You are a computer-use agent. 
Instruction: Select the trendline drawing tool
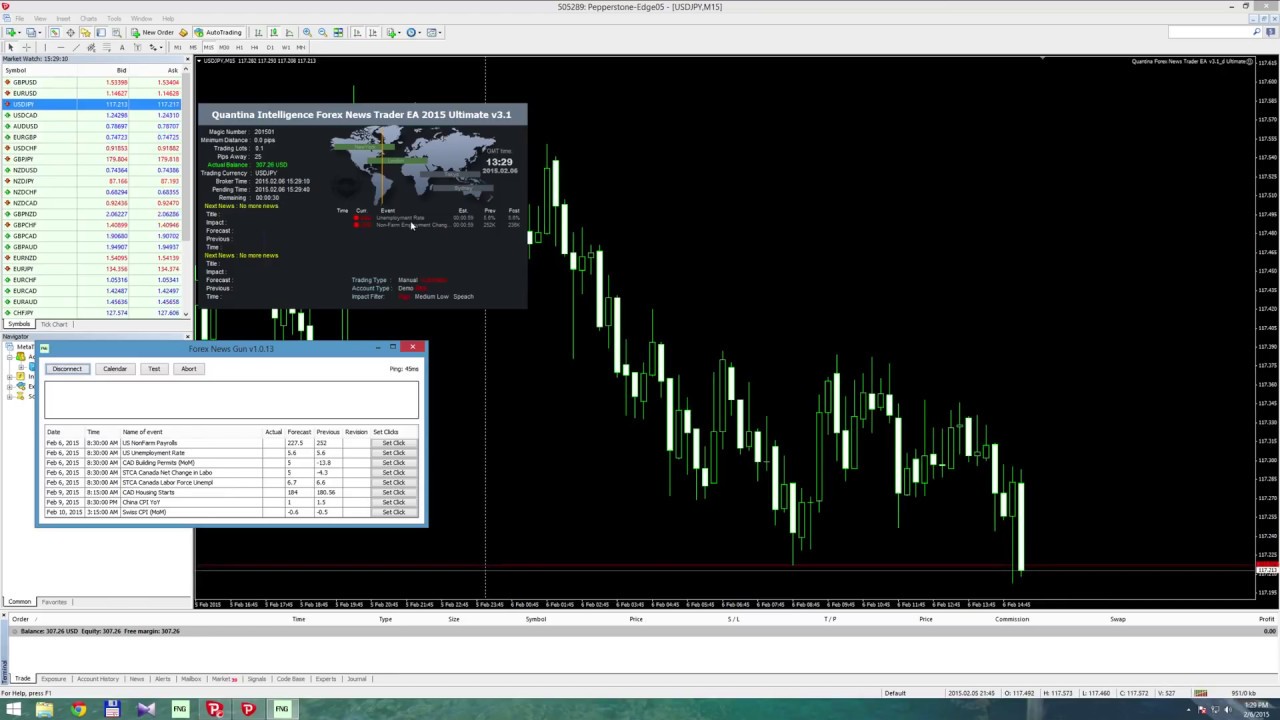76,47
